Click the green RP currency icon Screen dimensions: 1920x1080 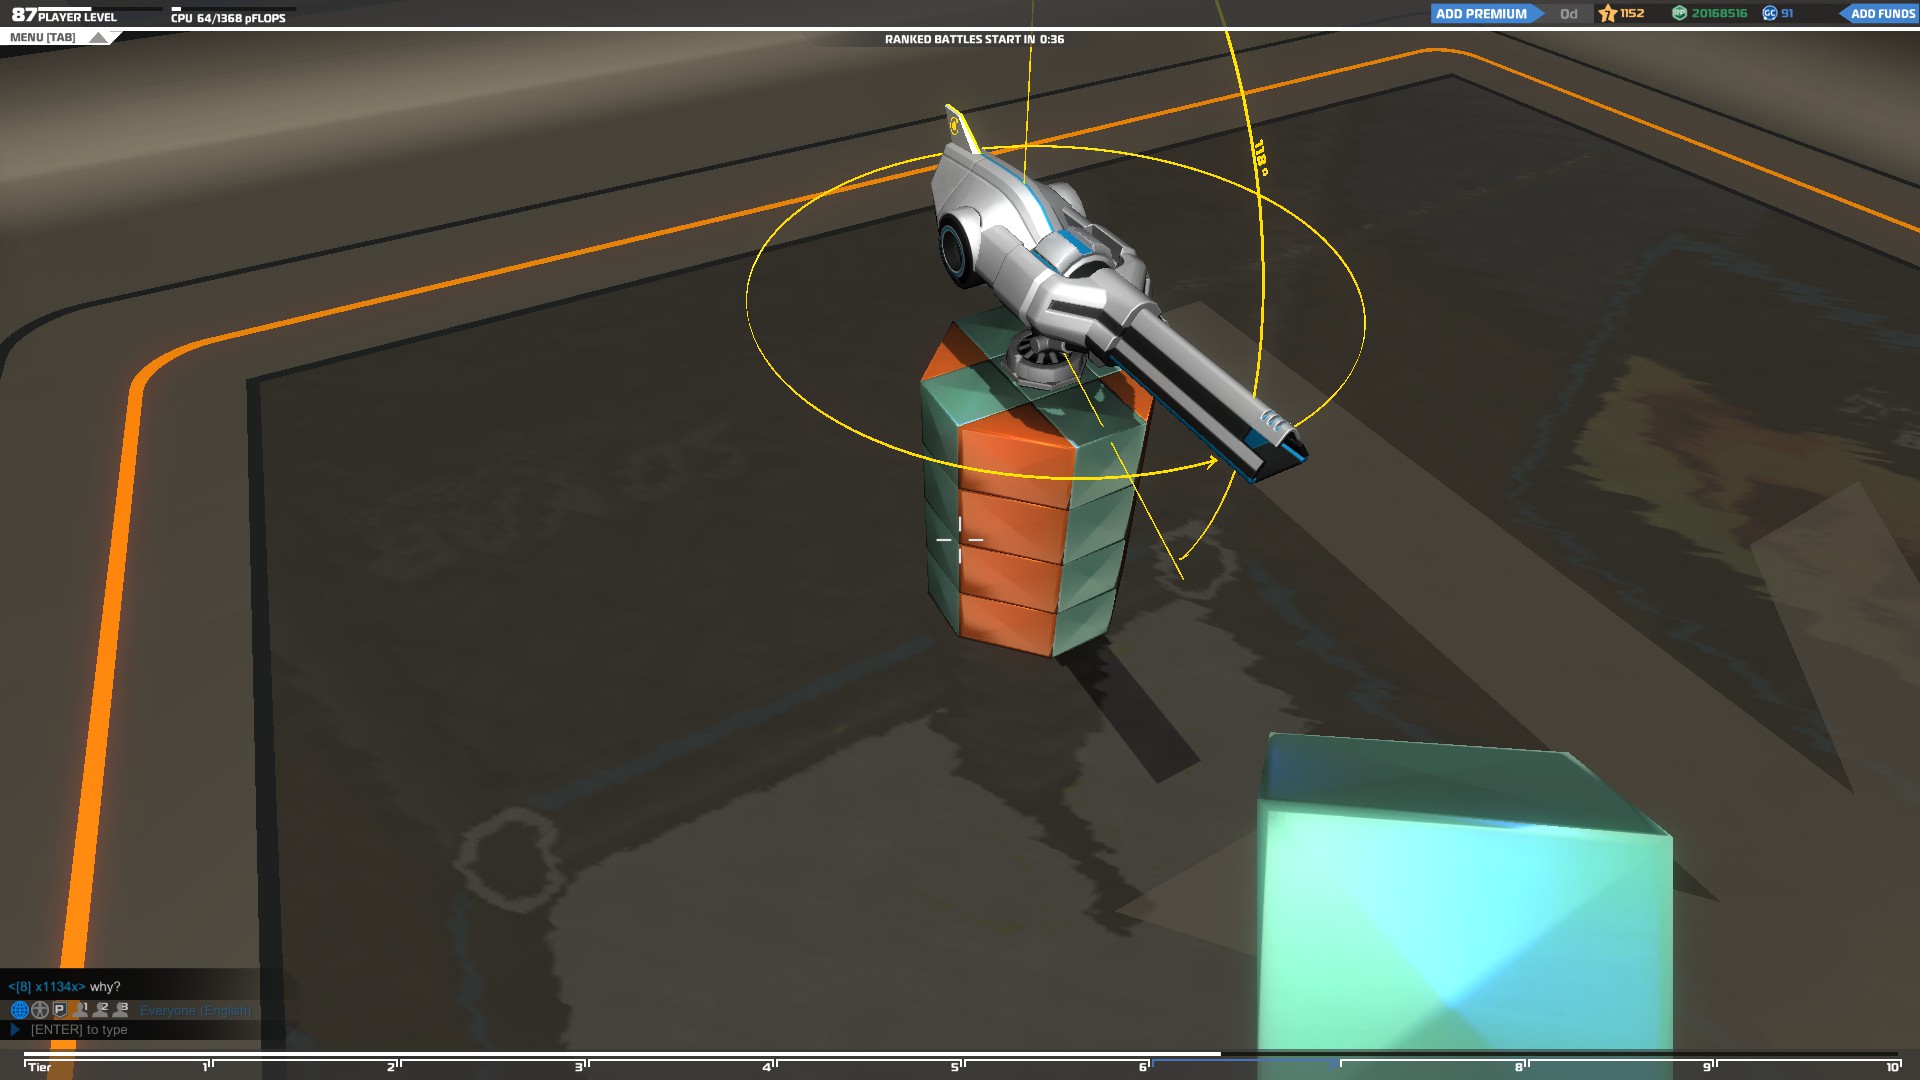point(1680,13)
